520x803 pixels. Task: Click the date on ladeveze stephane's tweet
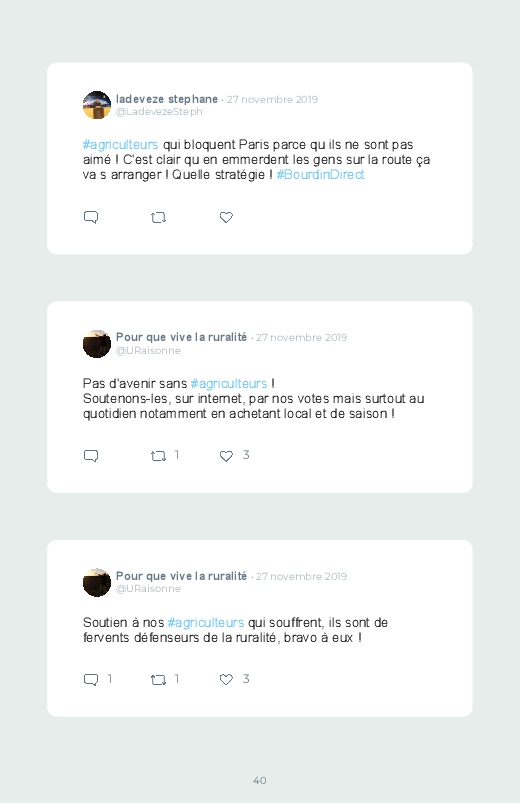click(273, 99)
